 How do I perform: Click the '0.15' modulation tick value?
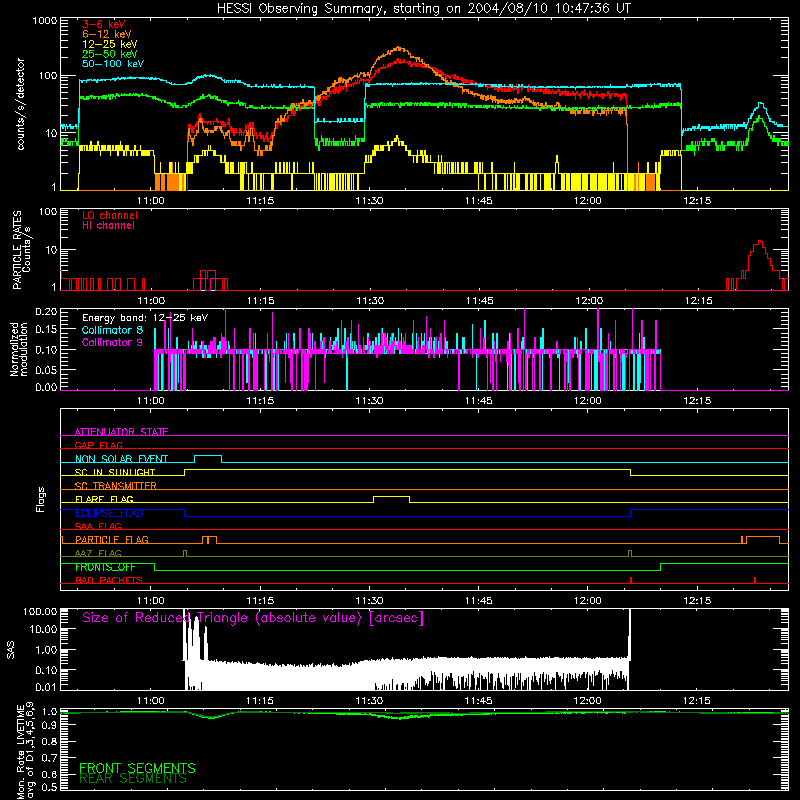46,330
